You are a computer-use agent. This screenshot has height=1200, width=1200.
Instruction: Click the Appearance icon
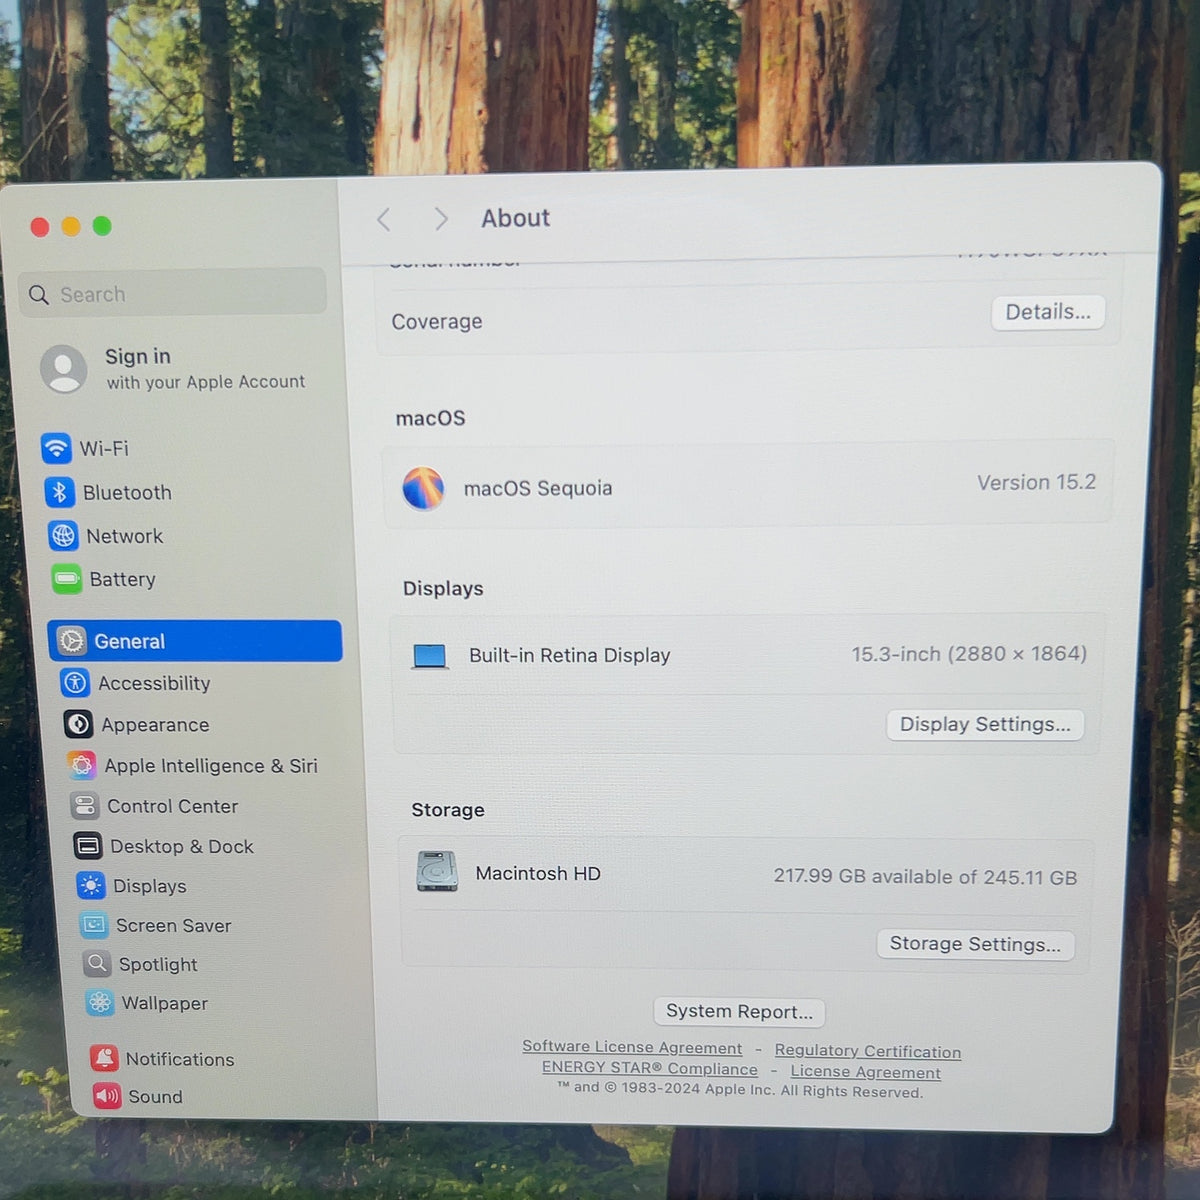tap(78, 724)
